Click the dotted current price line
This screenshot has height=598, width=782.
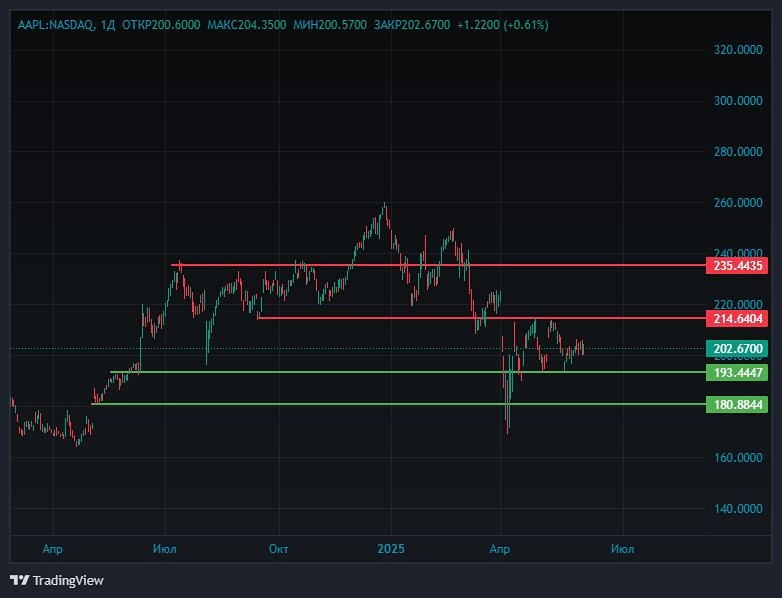pyautogui.click(x=358, y=349)
